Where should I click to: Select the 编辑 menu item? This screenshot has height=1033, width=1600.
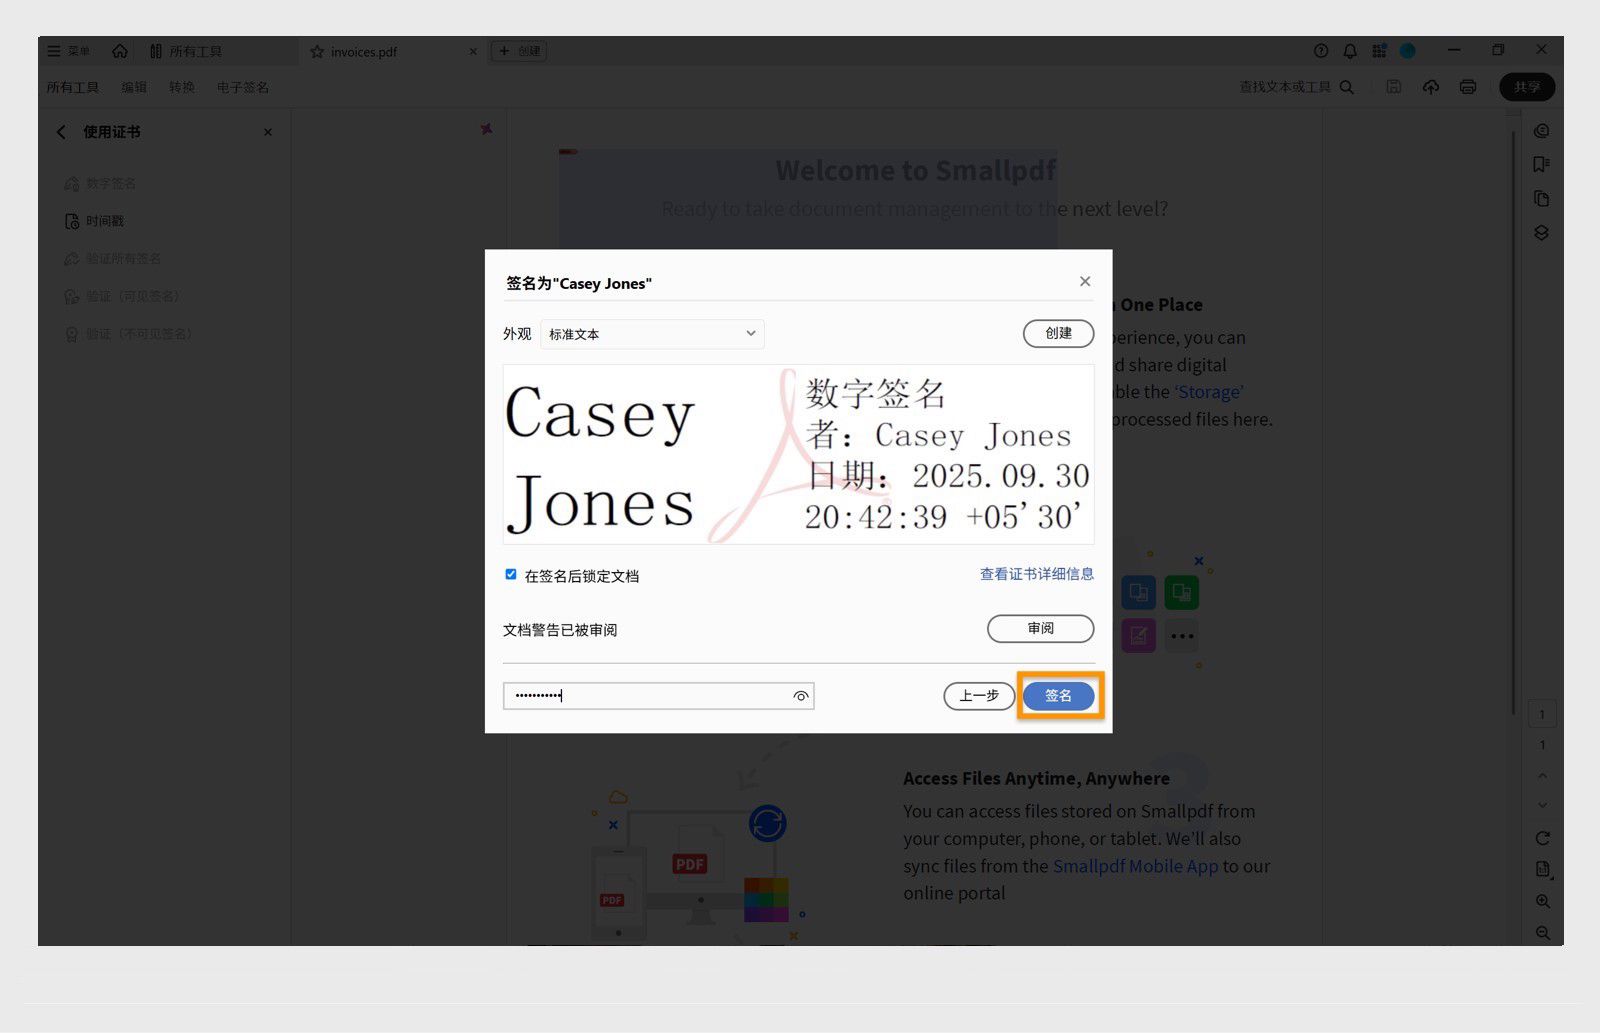coord(134,87)
